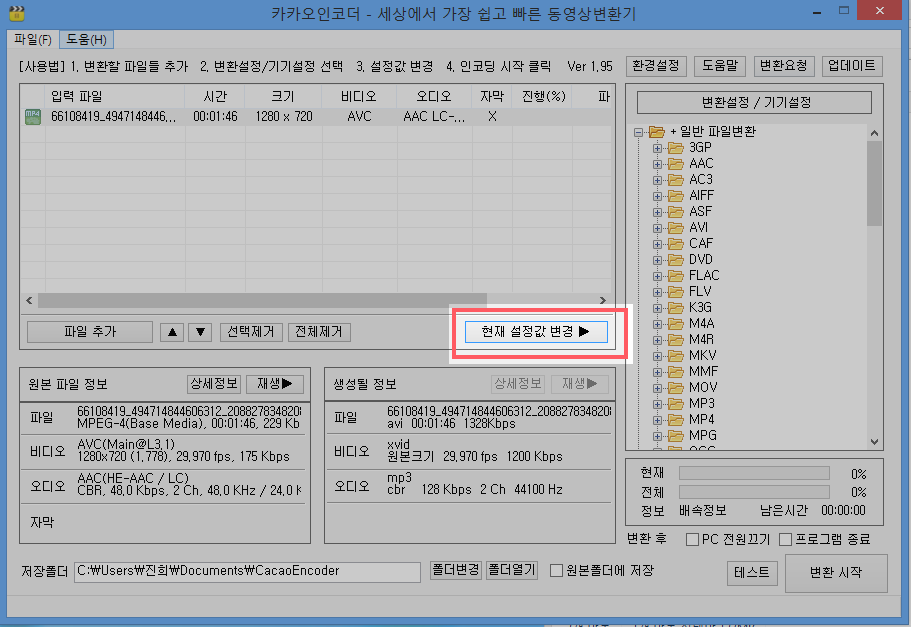Click the AVI folder icon
Image resolution: width=911 pixels, height=627 pixels.
click(675, 228)
